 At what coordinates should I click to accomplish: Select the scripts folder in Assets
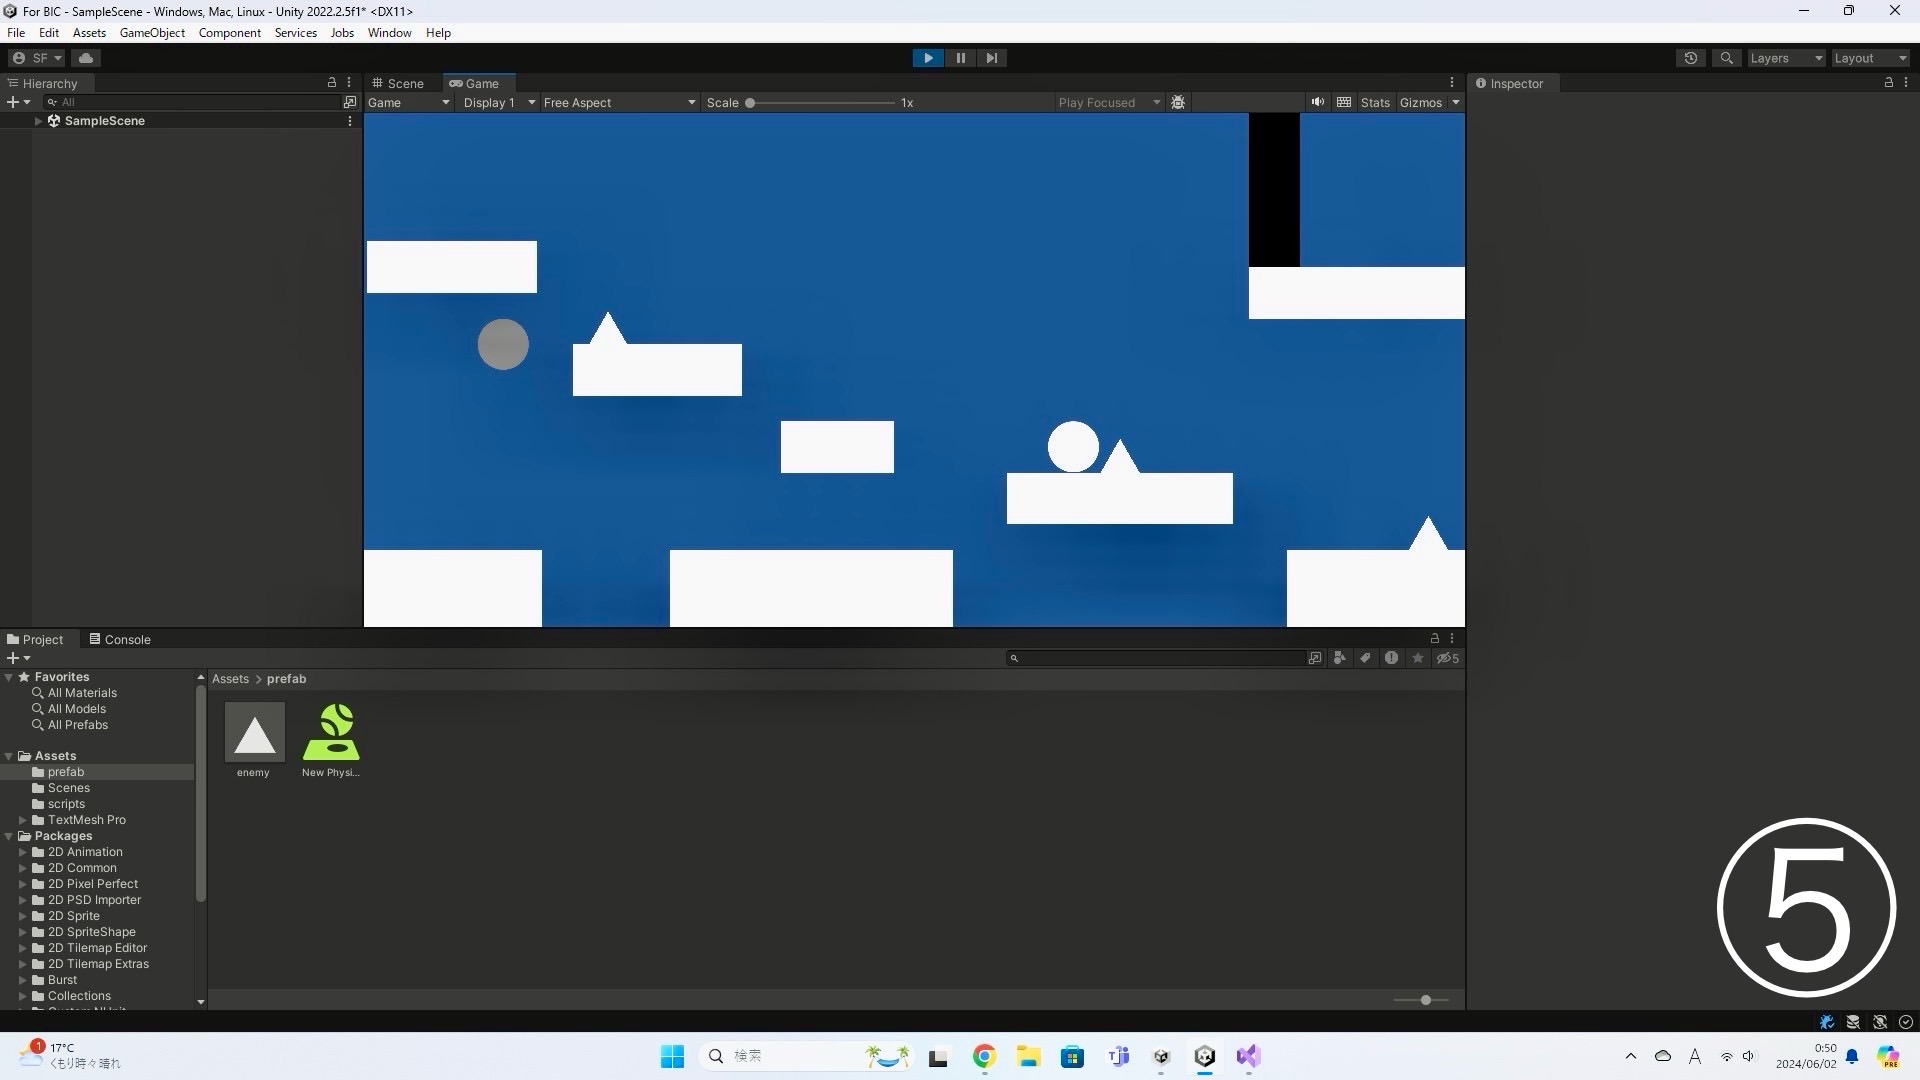pyautogui.click(x=66, y=804)
